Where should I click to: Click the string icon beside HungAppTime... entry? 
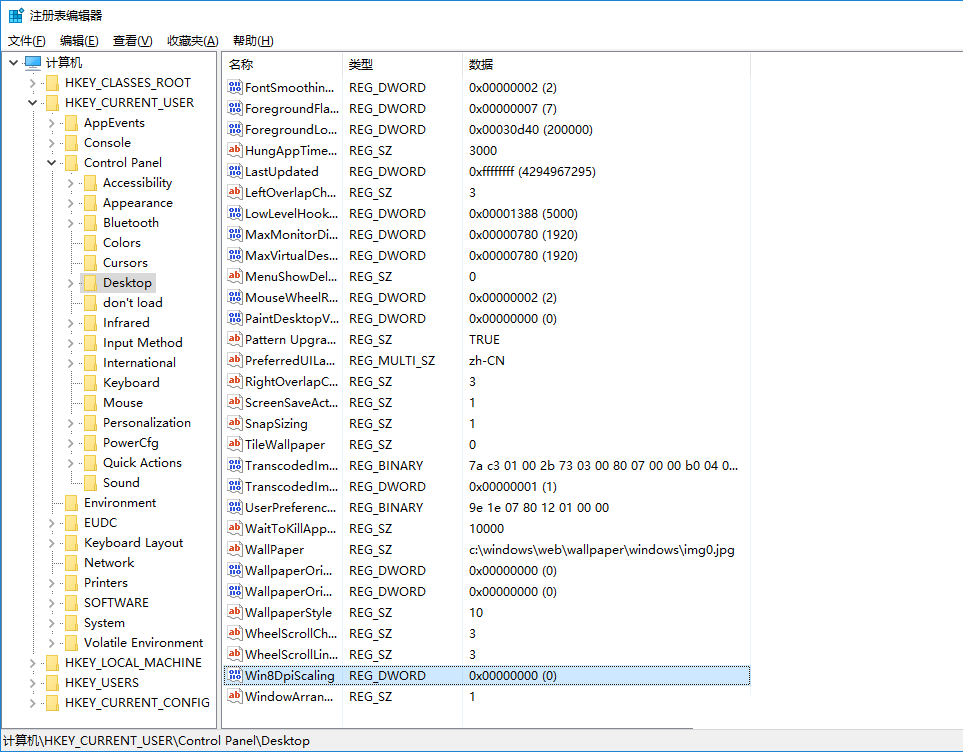coord(235,151)
